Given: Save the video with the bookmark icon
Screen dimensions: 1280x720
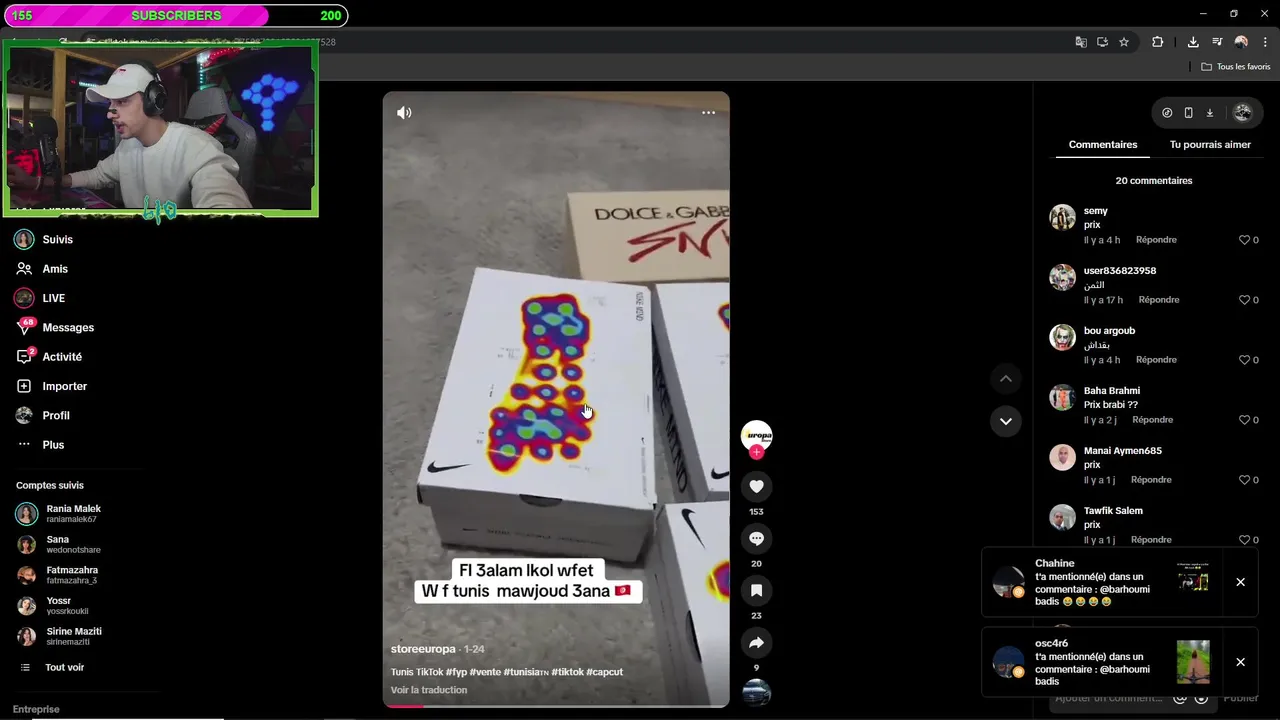Looking at the screenshot, I should coord(756,590).
